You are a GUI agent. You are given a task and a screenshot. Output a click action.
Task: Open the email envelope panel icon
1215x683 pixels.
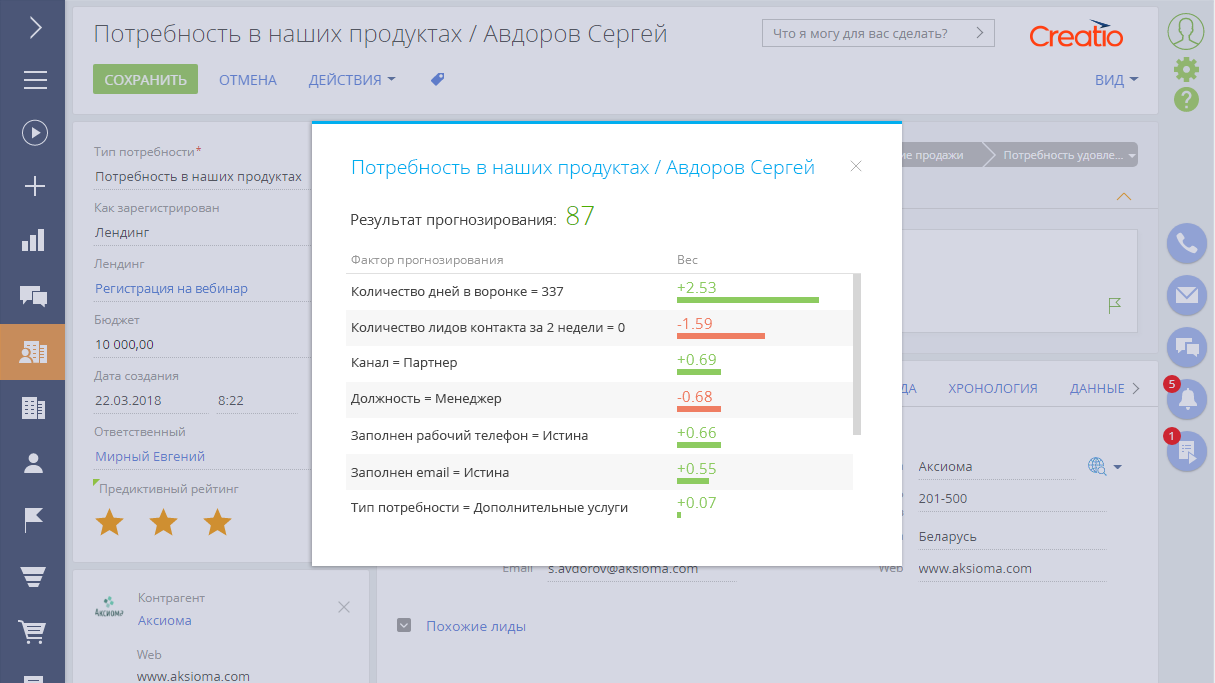click(1187, 295)
